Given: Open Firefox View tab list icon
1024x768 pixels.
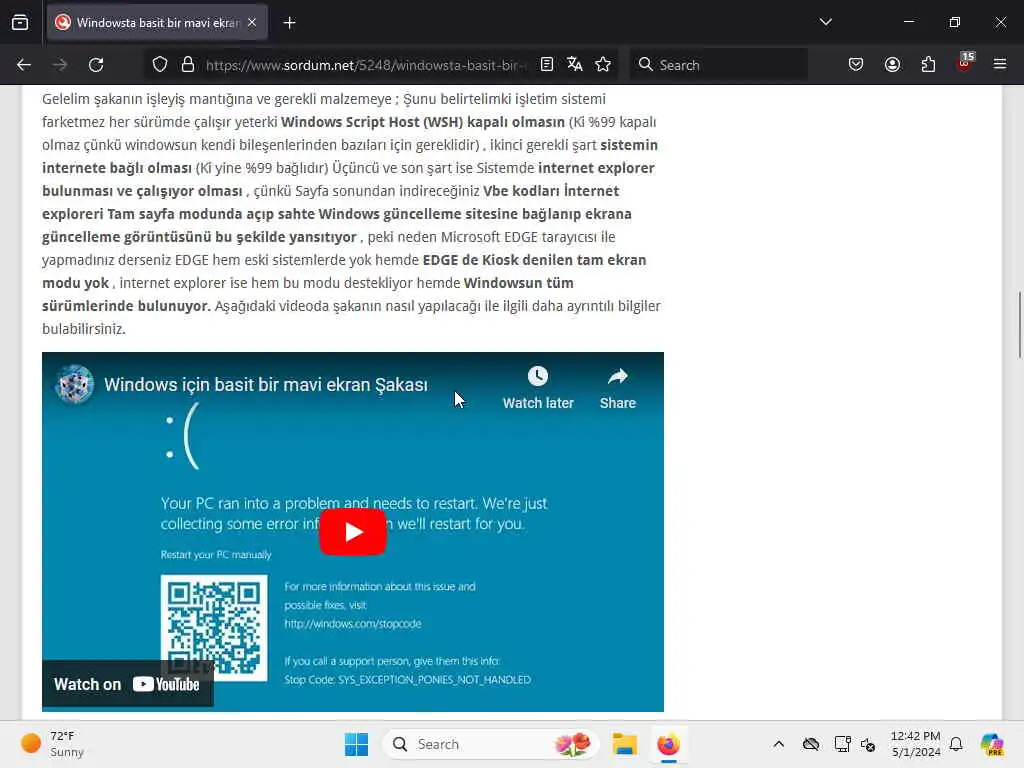Looking at the screenshot, I should click(20, 22).
